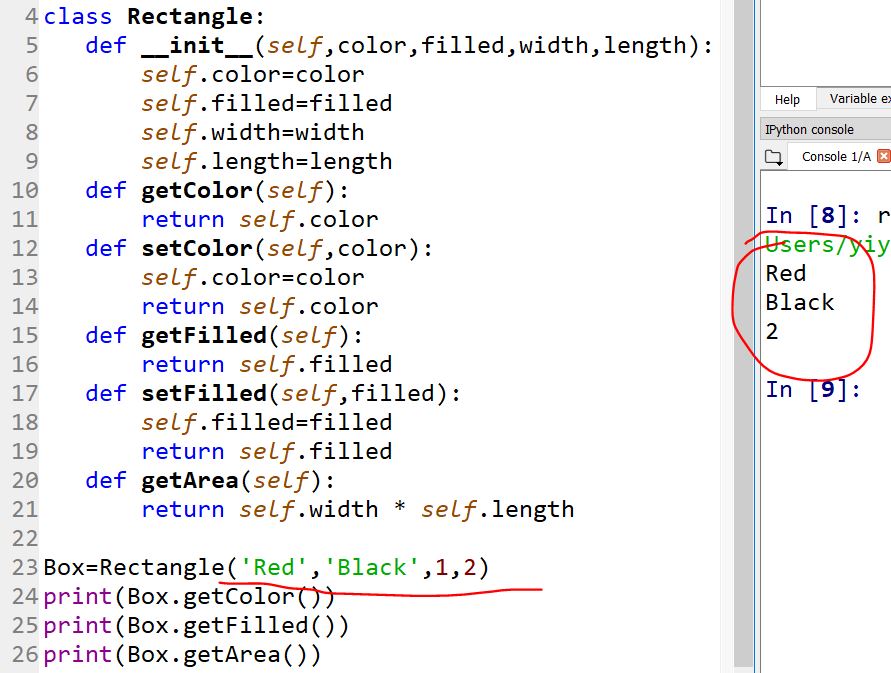The height and width of the screenshot is (673, 891).
Task: Click line number 4 in gutter
Action: (x=31, y=17)
